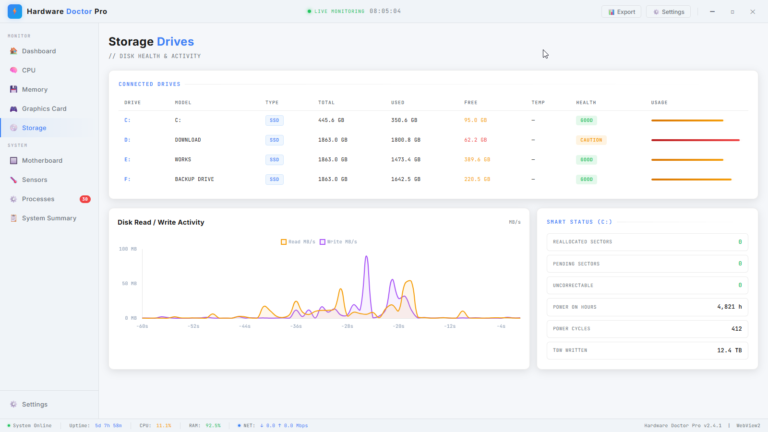Click the BACKUP DRIVE model name

[x=194, y=179]
